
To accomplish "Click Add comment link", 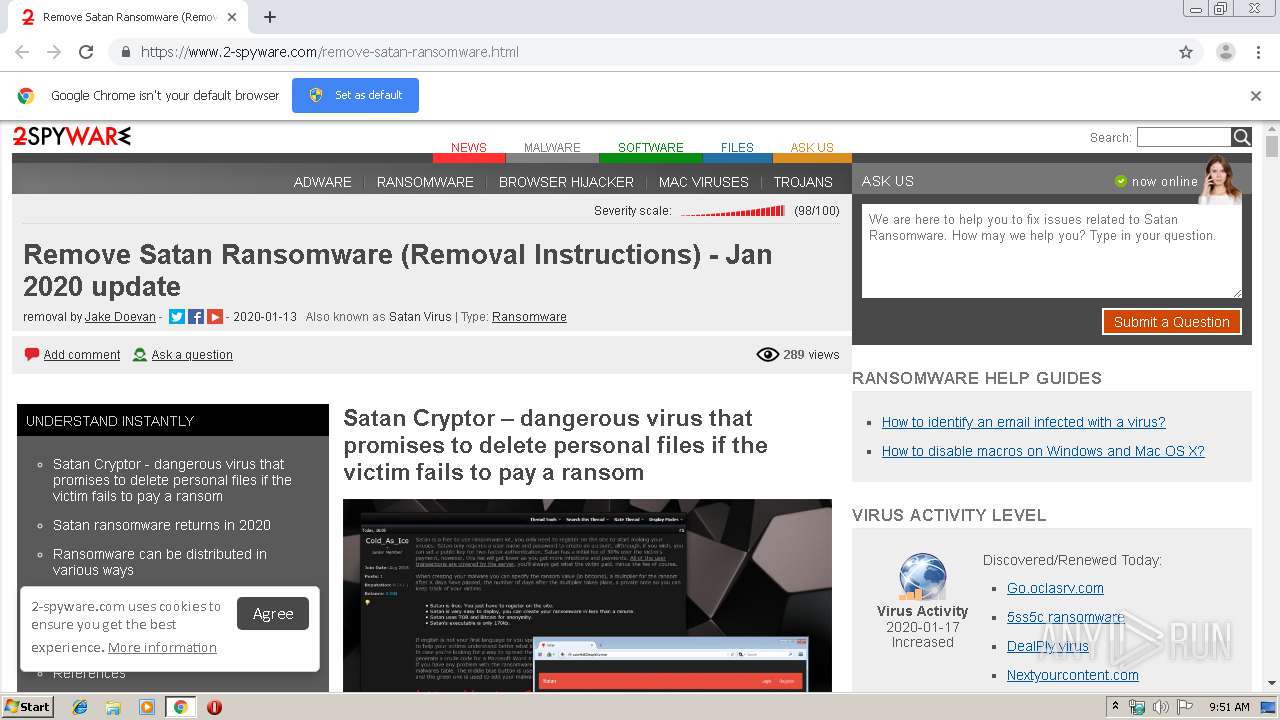I will coord(82,355).
